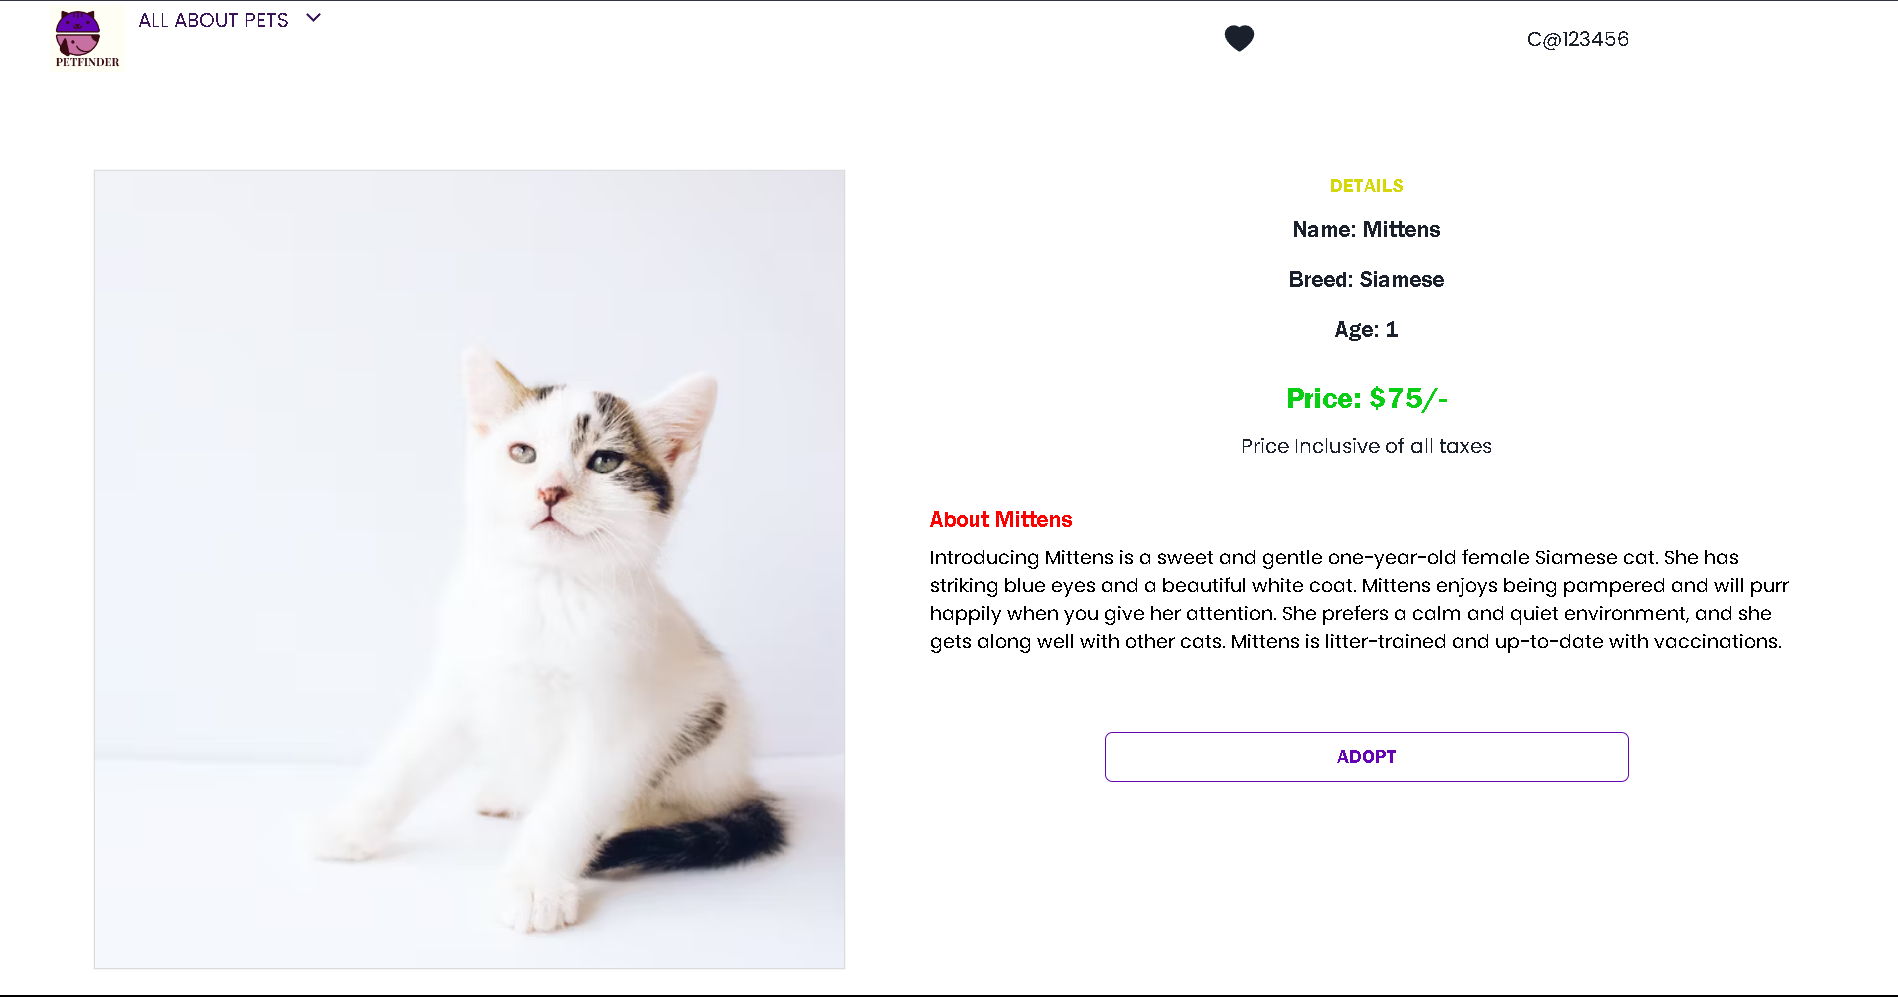Click the Petfinder logo icon
This screenshot has height=997, width=1898.
click(86, 36)
